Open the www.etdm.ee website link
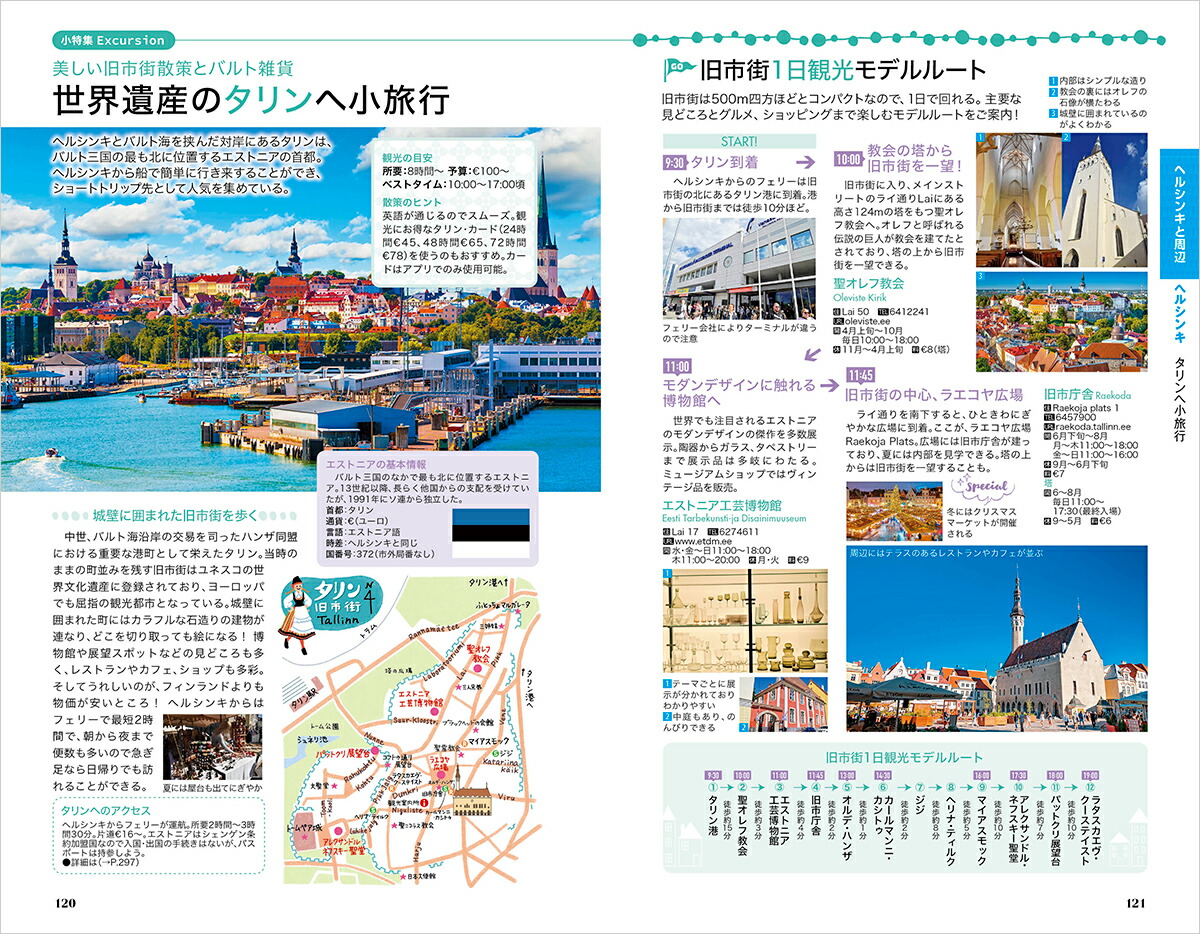The image size is (1200, 934). click(702, 541)
